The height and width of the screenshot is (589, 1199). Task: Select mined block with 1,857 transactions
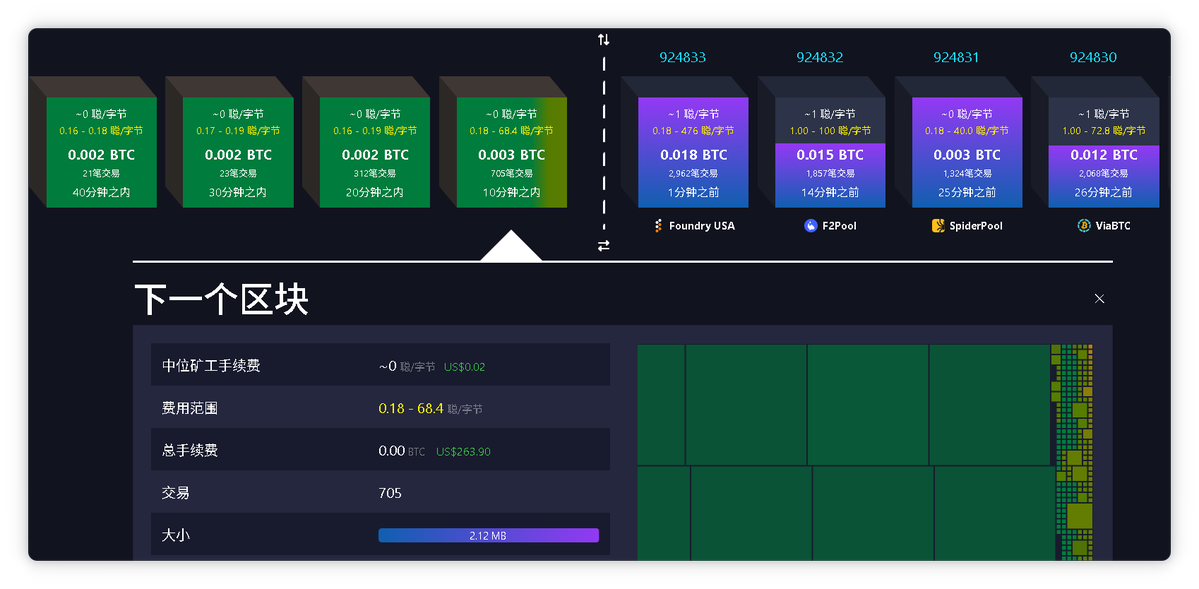(x=830, y=152)
